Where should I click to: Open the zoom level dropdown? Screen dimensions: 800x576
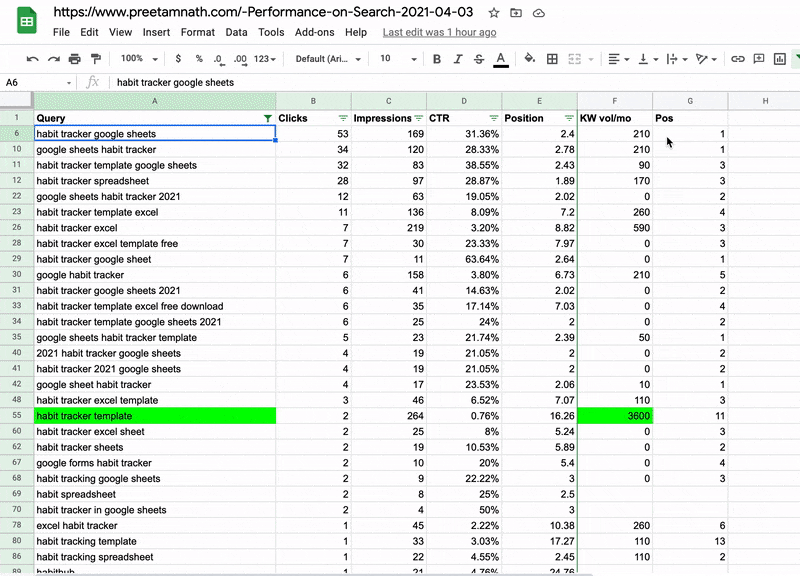click(x=138, y=59)
